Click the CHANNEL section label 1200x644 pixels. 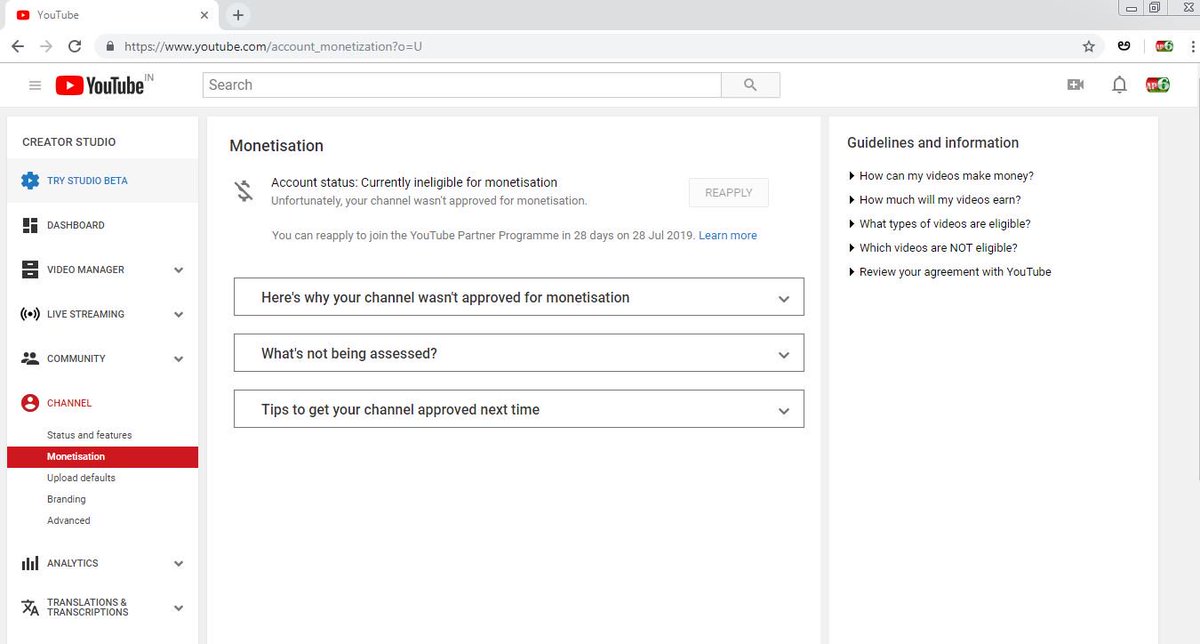click(69, 403)
